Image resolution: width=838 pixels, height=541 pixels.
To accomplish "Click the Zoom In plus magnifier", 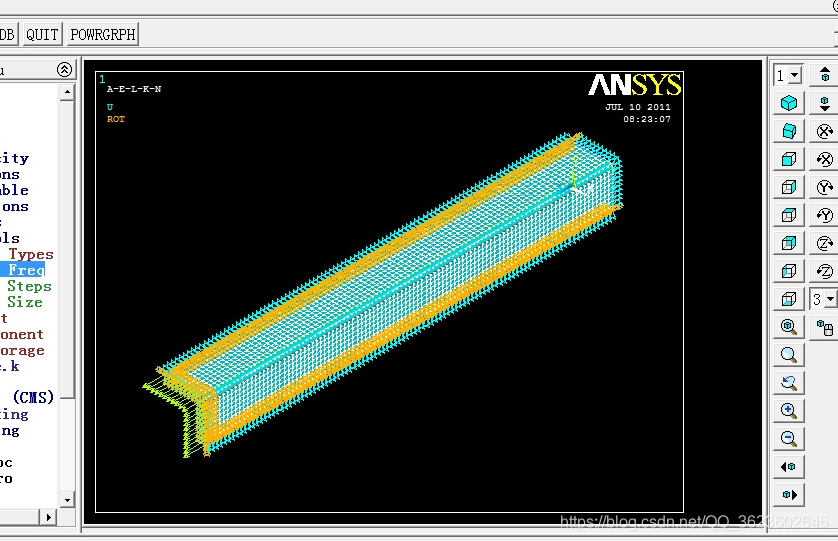I will coord(789,411).
